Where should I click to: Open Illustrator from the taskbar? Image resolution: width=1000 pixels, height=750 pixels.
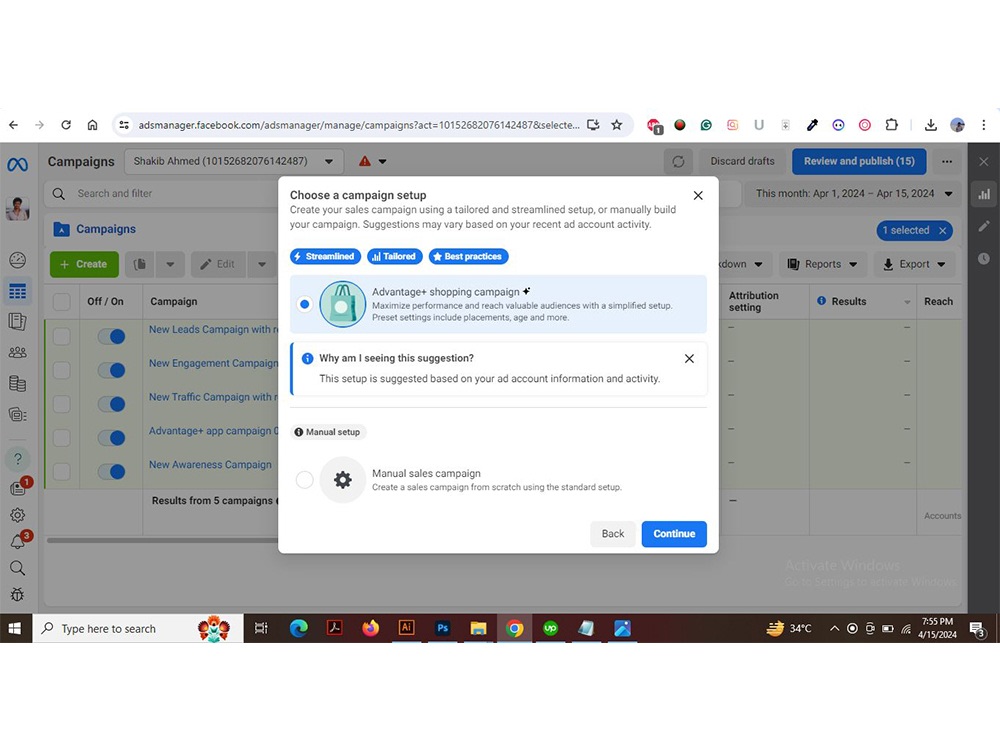click(x=406, y=628)
